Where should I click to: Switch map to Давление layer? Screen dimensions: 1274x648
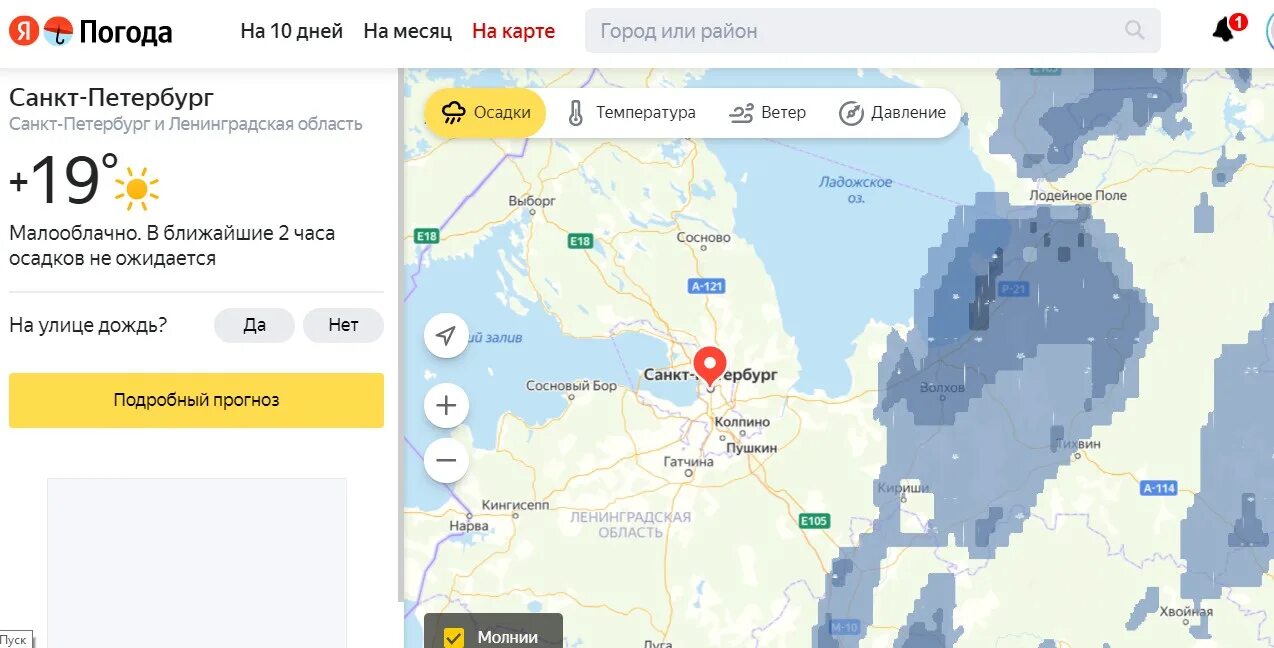(893, 113)
